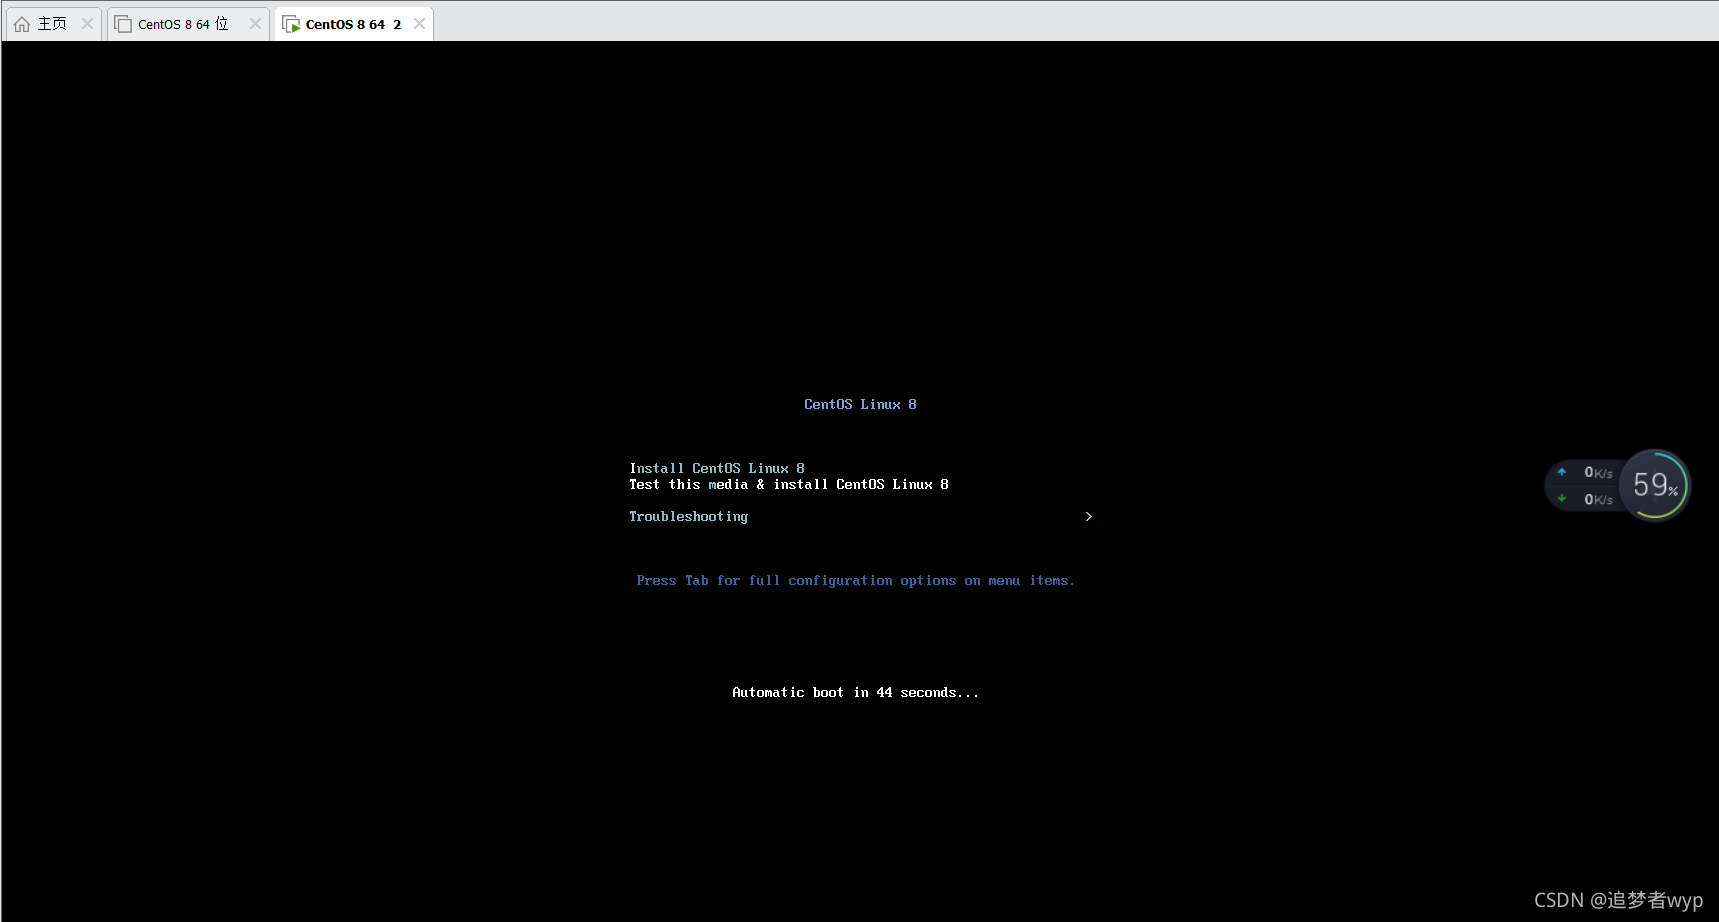Click the Press Tab configuration hint text
1719x922 pixels.
[x=855, y=581]
